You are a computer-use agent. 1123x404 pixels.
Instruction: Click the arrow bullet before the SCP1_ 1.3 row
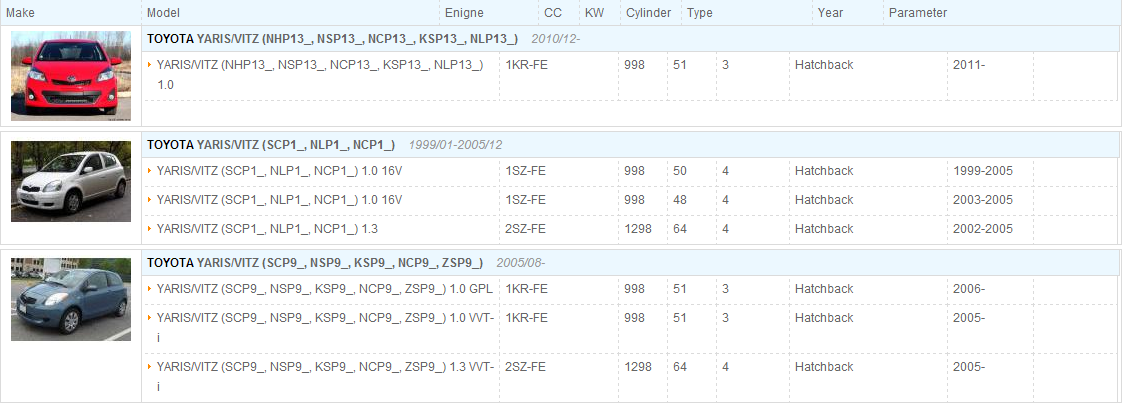point(150,229)
